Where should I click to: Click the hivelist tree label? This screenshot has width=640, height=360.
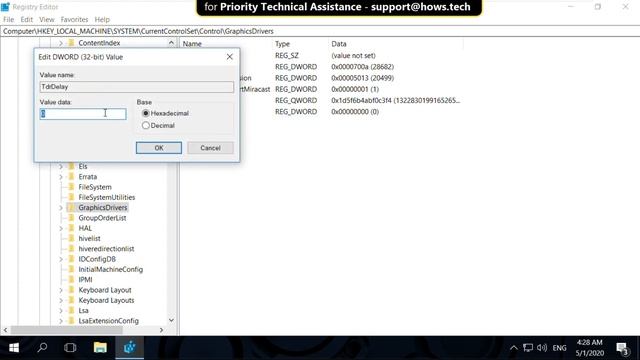(89, 238)
